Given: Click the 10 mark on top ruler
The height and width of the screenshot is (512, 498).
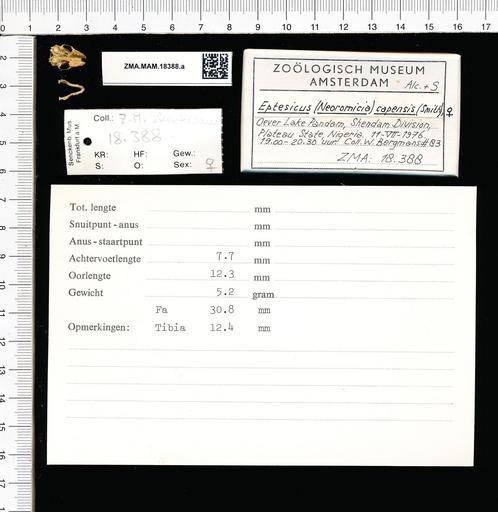Looking at the screenshot, I should tap(287, 27).
